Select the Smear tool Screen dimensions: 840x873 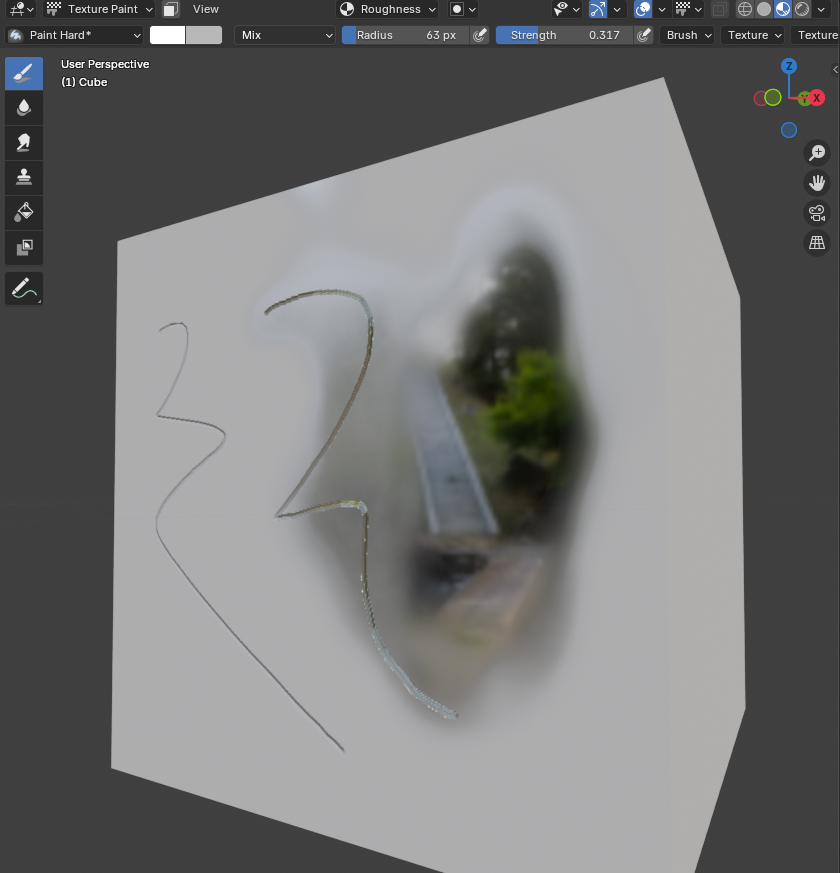[x=24, y=143]
